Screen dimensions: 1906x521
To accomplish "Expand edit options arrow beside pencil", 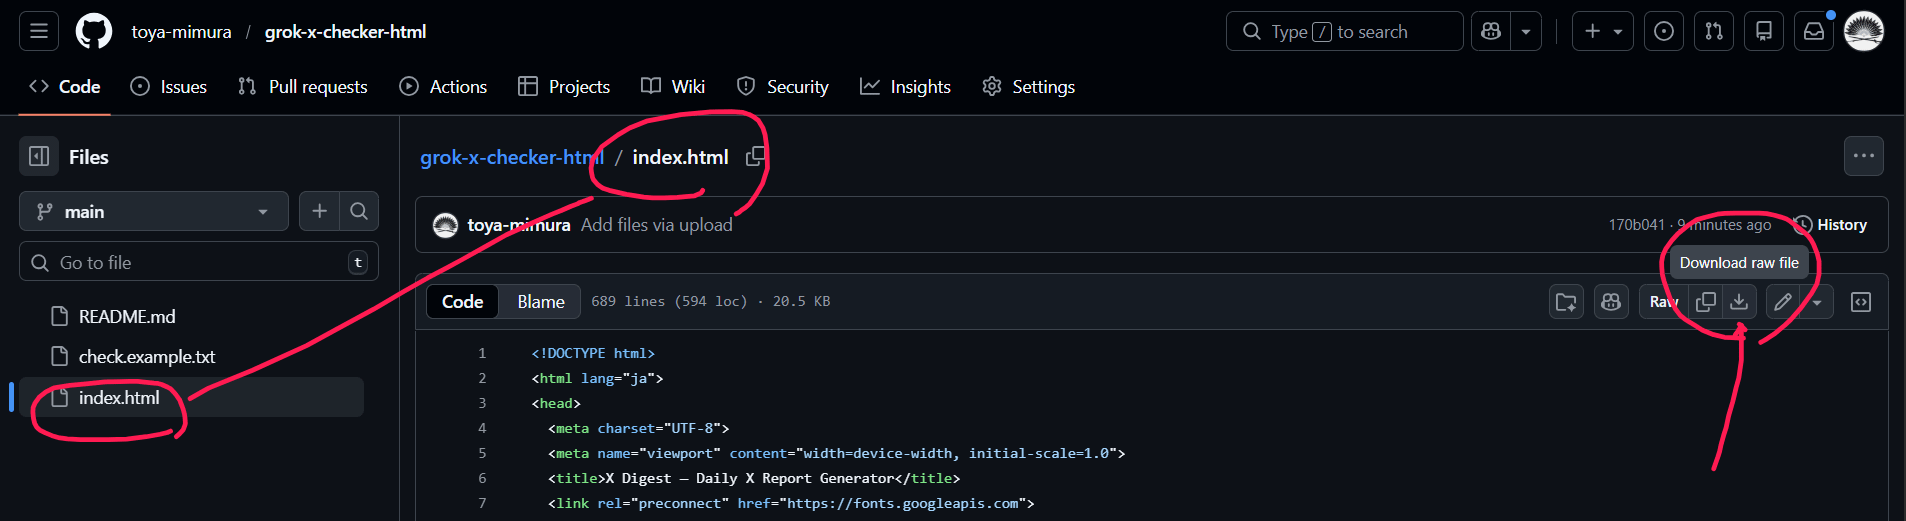I will pos(1817,301).
